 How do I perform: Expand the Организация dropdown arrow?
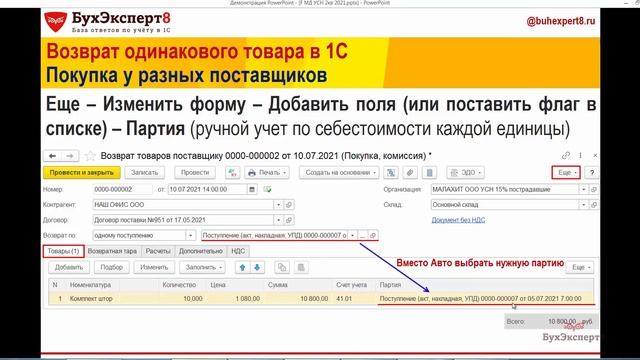[x=584, y=189]
